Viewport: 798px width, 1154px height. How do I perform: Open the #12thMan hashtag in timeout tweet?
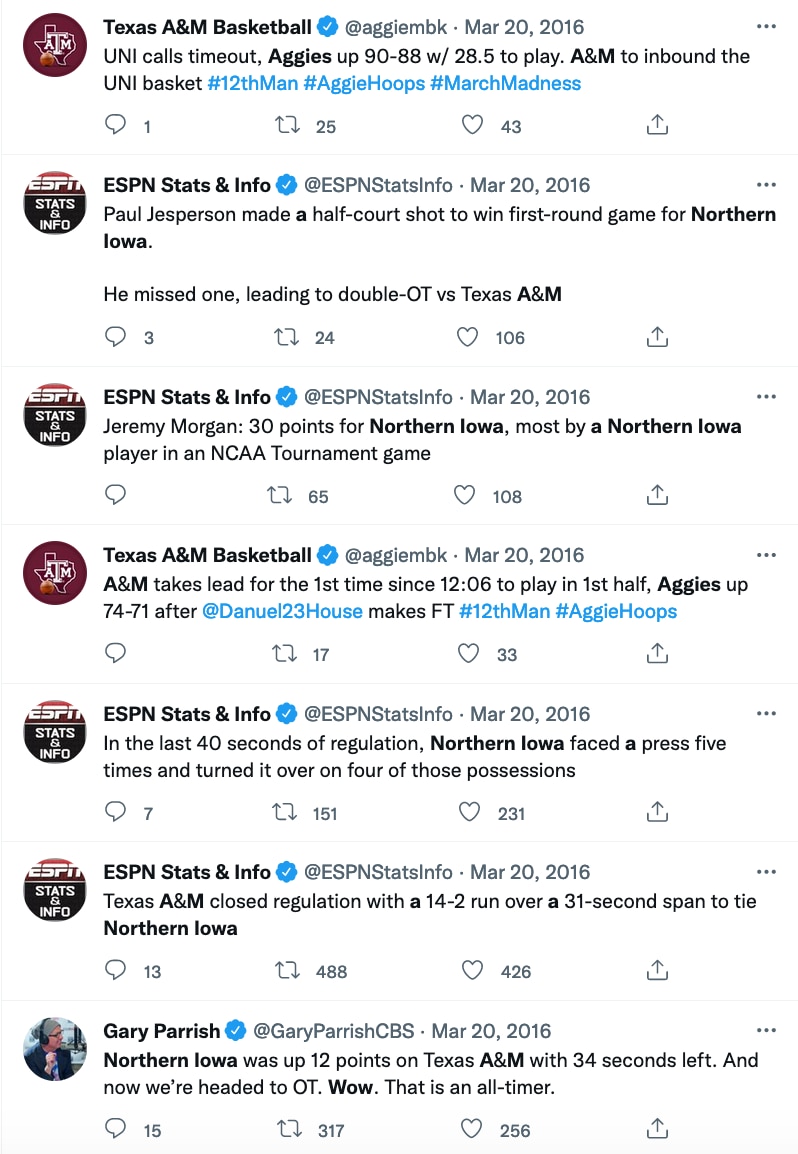click(x=253, y=83)
